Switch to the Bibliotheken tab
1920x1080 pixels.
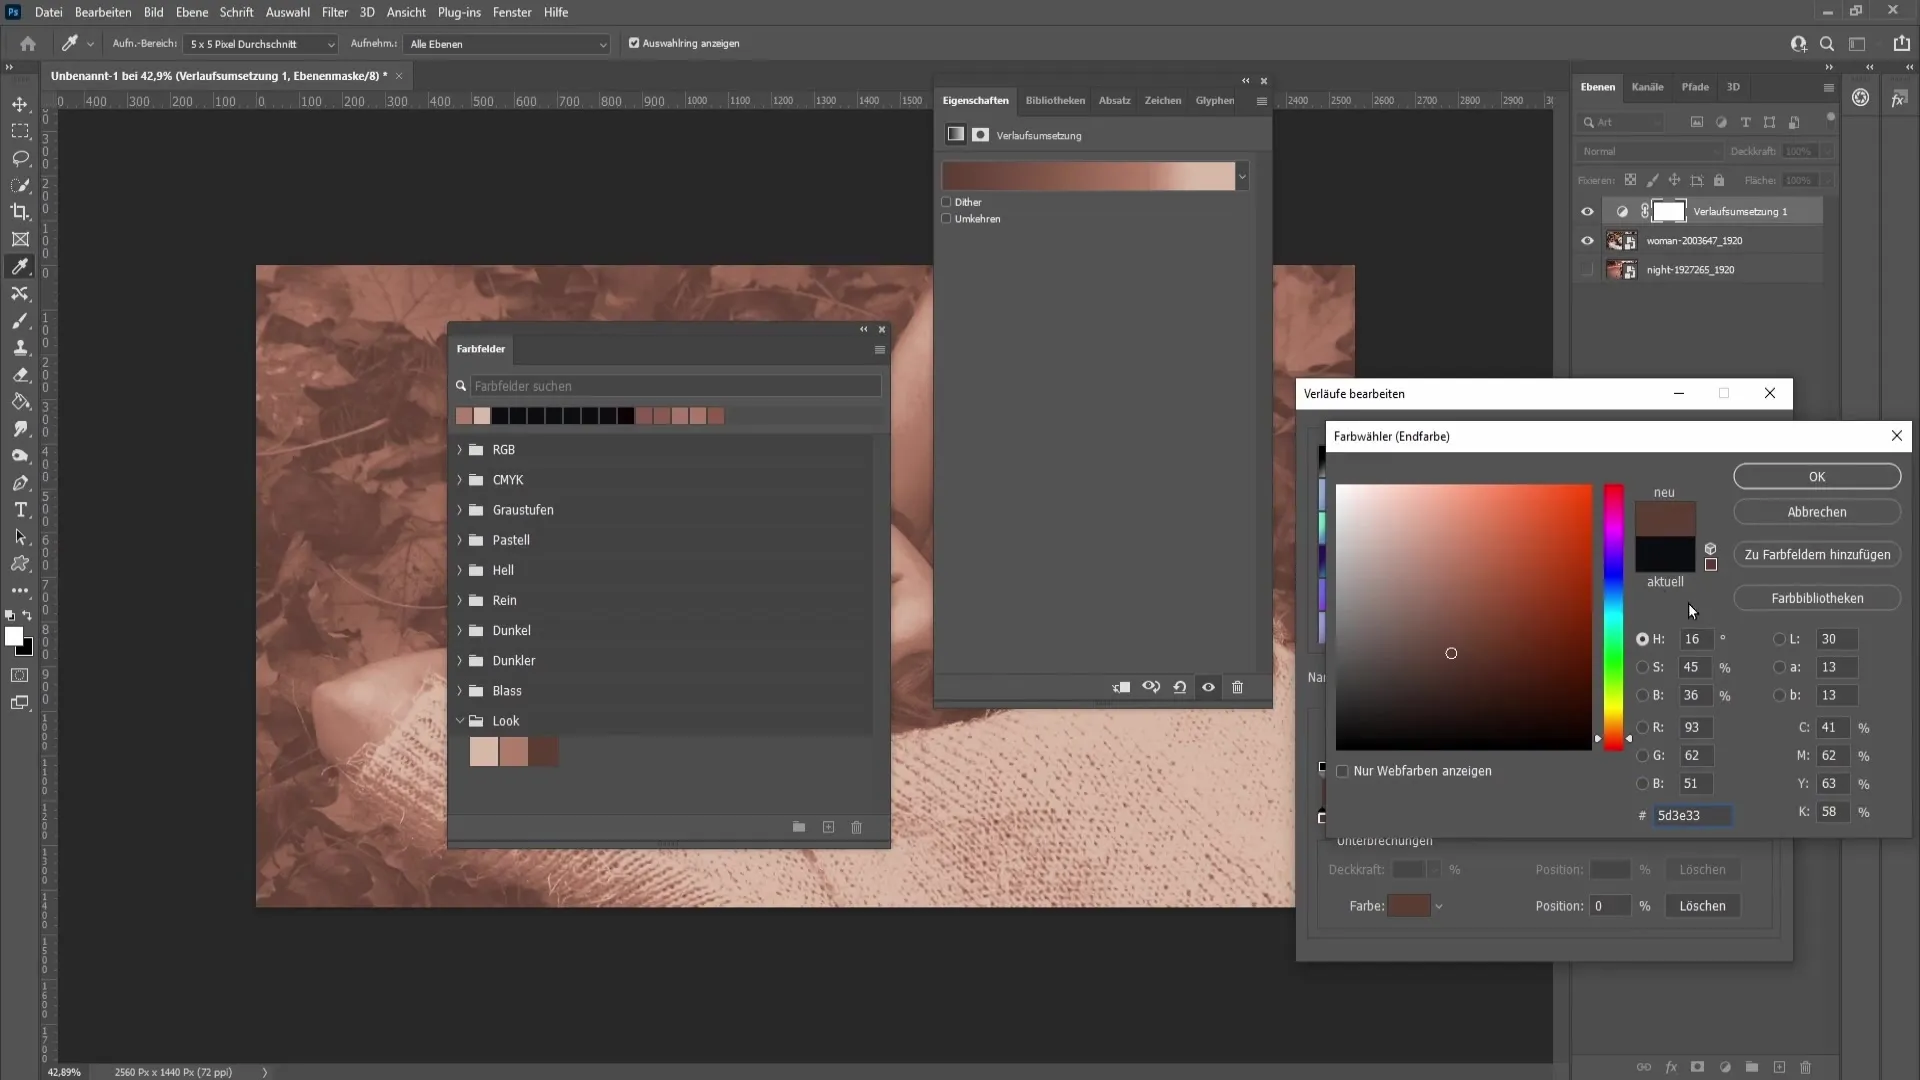[x=1055, y=101]
